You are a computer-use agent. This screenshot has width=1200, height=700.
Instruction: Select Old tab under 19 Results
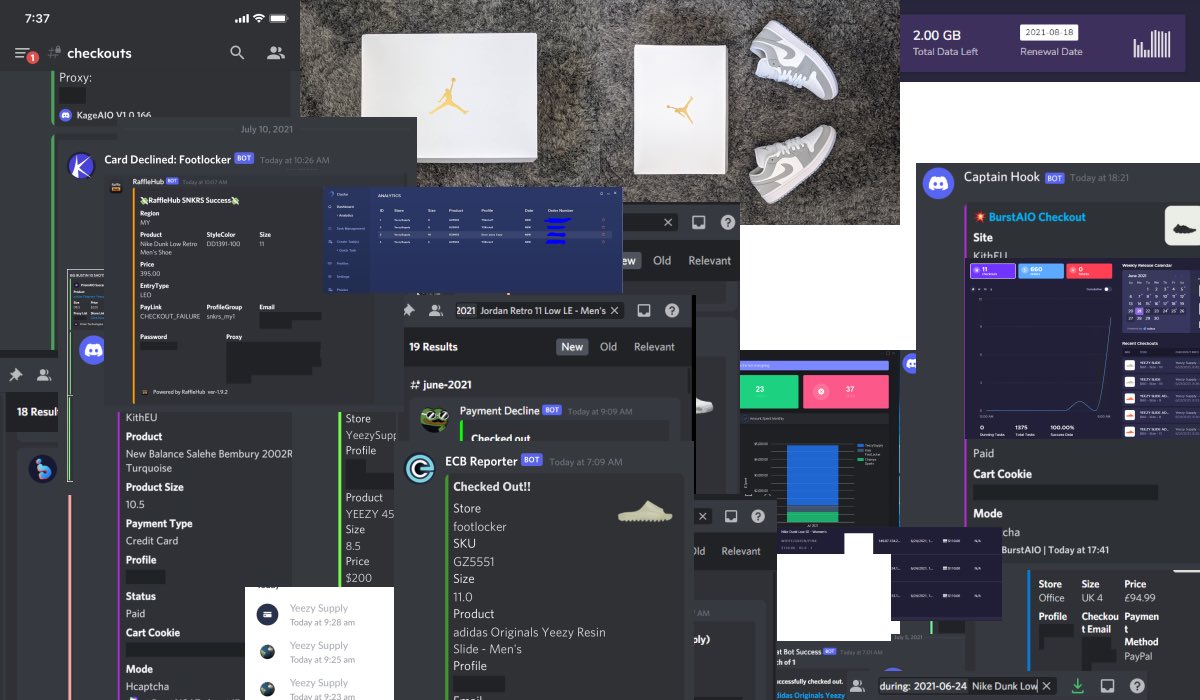[608, 347]
